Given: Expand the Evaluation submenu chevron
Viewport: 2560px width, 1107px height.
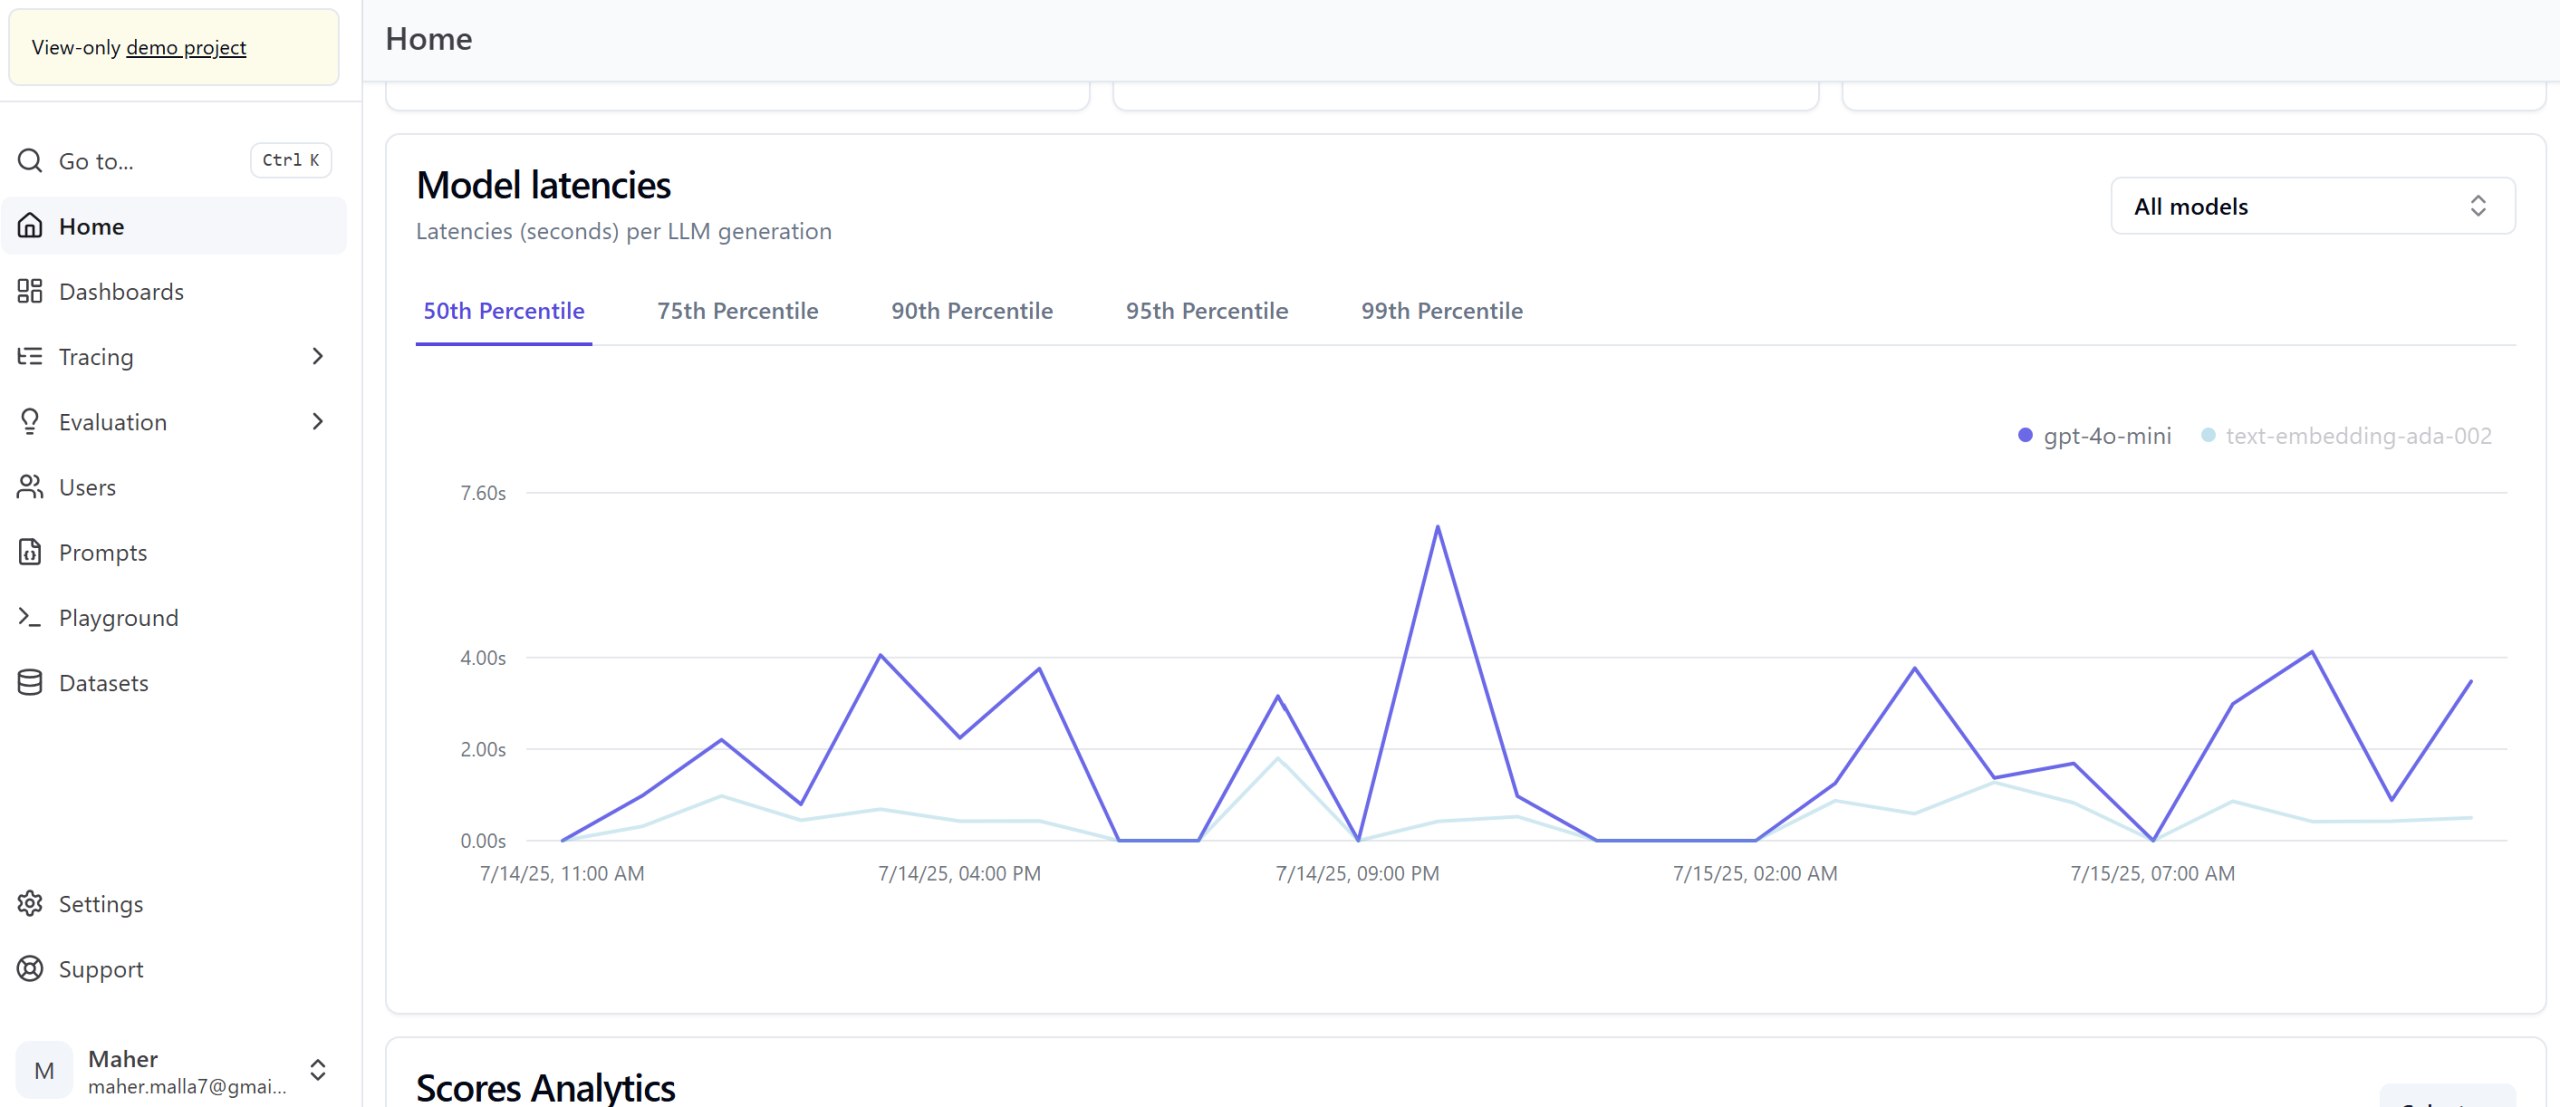Looking at the screenshot, I should point(318,421).
